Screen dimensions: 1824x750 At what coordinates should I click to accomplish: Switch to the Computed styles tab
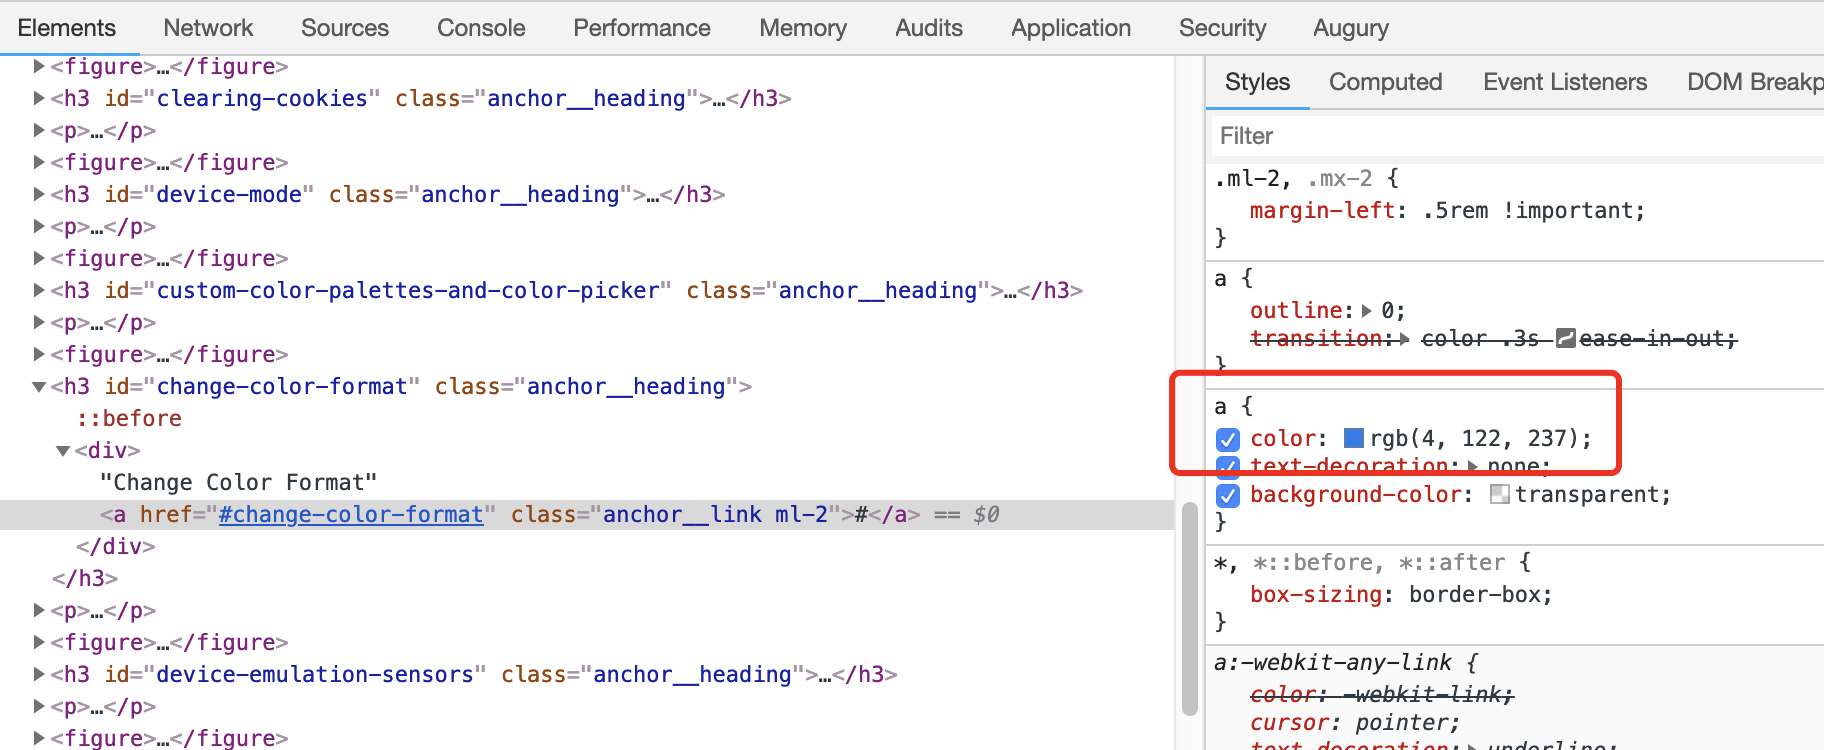(x=1385, y=82)
